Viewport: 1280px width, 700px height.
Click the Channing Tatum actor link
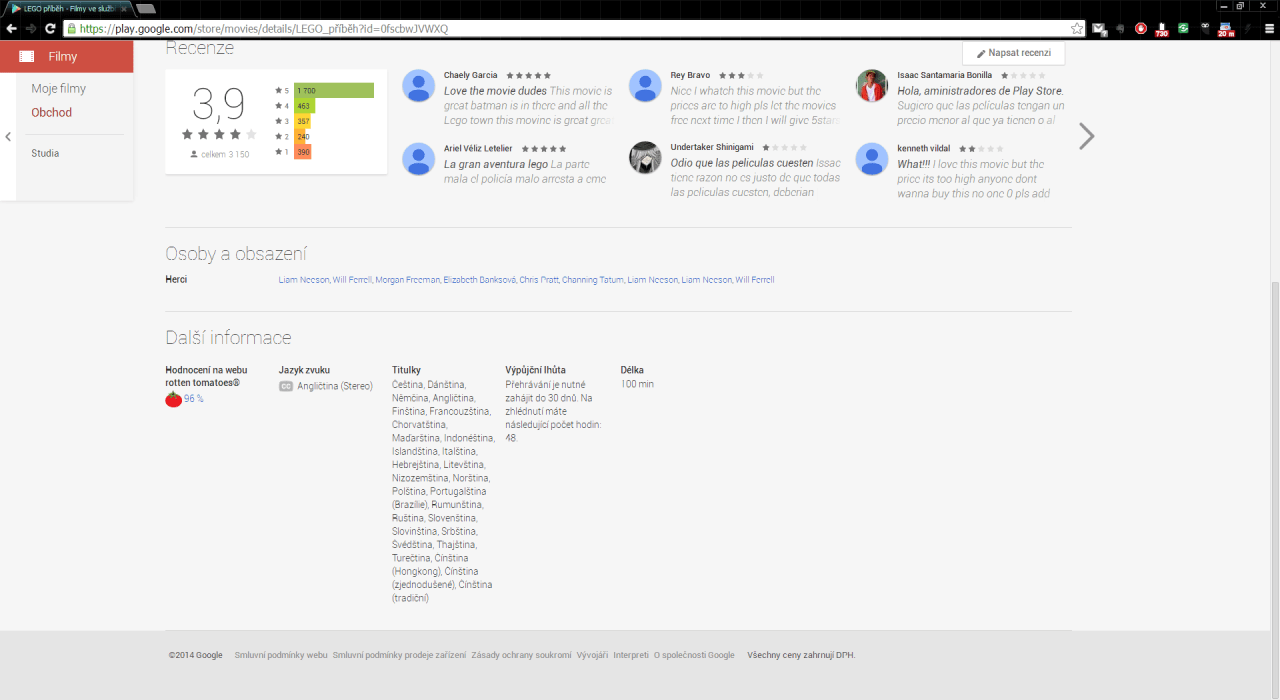[593, 280]
